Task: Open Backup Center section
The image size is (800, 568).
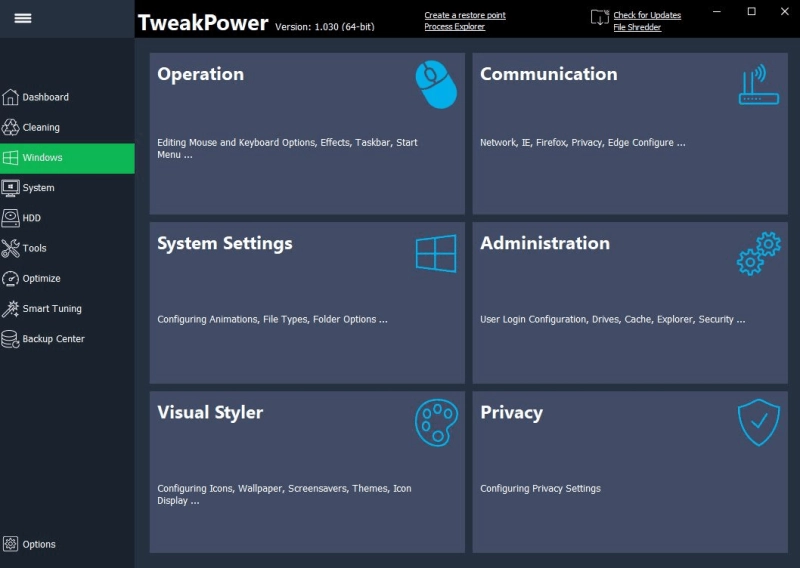Action: pyautogui.click(x=67, y=339)
